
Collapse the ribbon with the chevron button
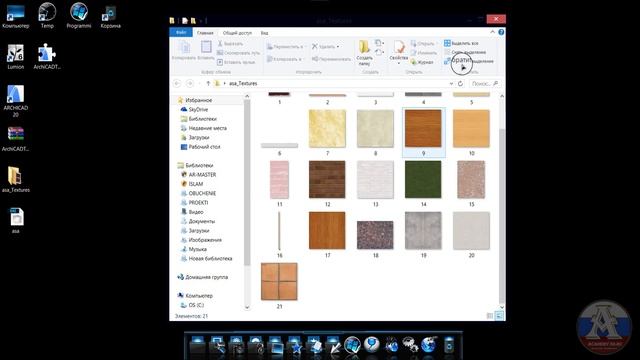493,32
